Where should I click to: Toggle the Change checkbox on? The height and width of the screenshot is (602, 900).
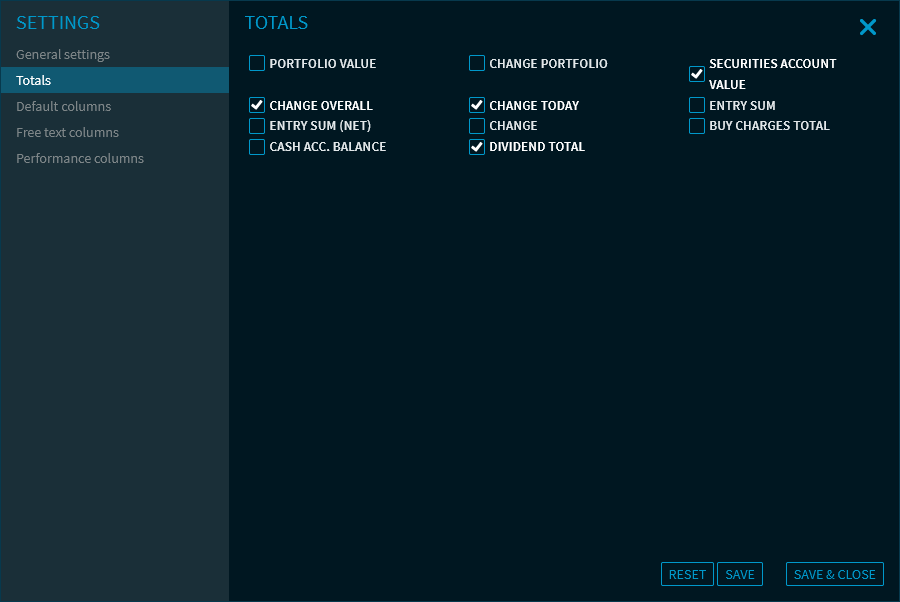tap(477, 126)
